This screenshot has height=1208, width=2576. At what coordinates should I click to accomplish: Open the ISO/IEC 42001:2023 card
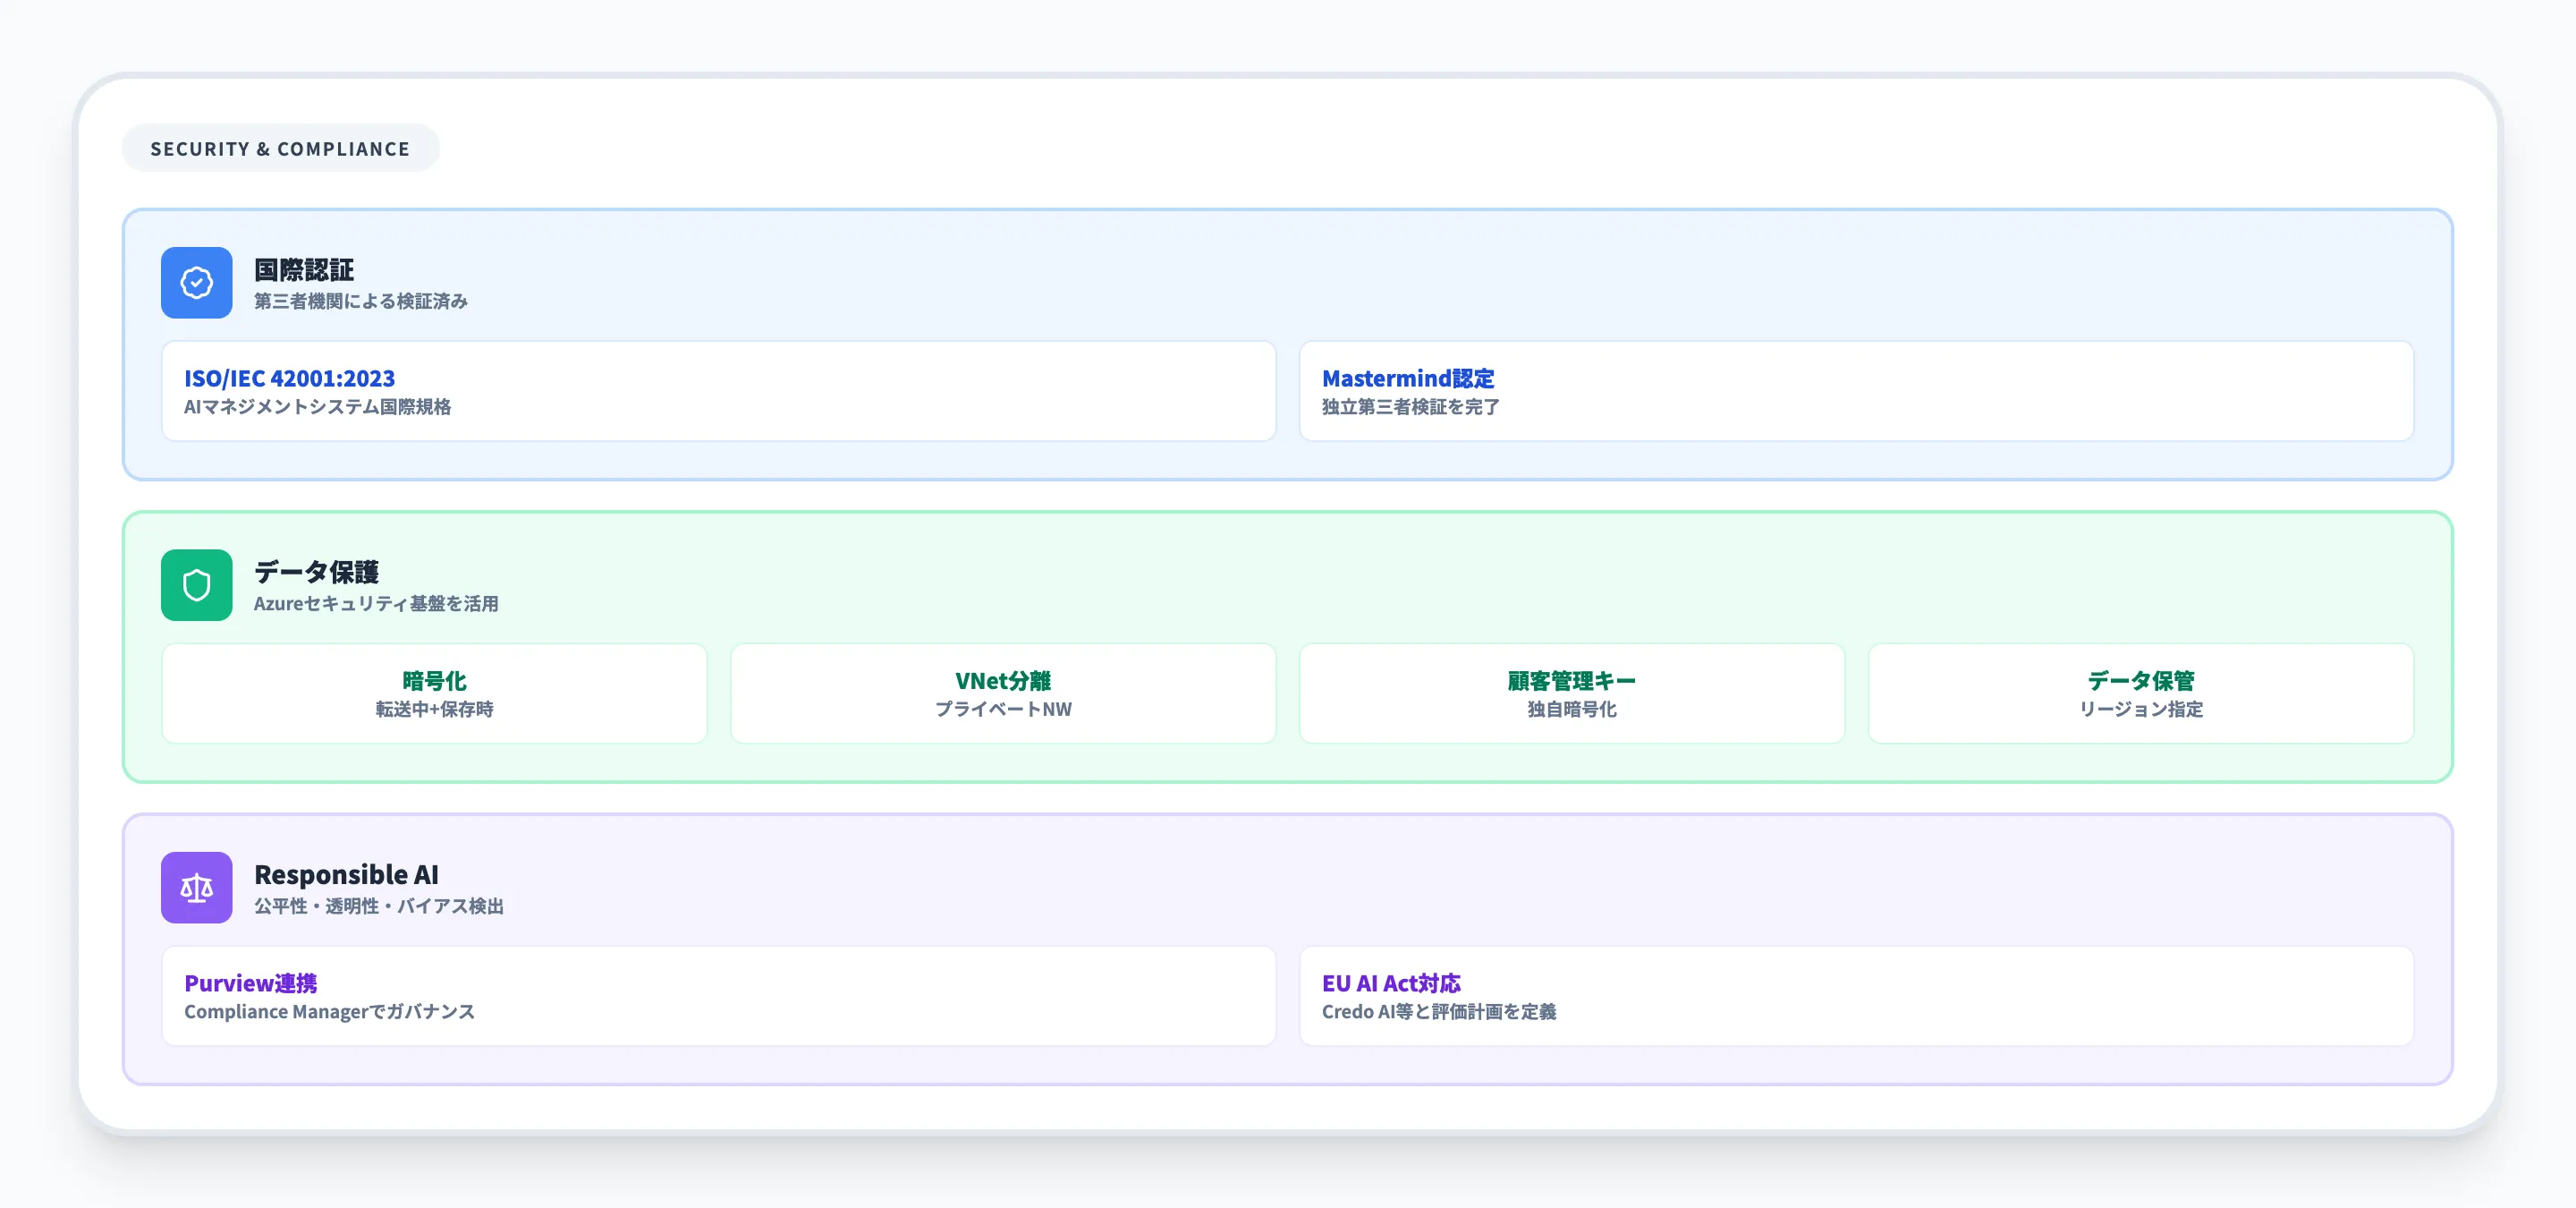click(718, 391)
